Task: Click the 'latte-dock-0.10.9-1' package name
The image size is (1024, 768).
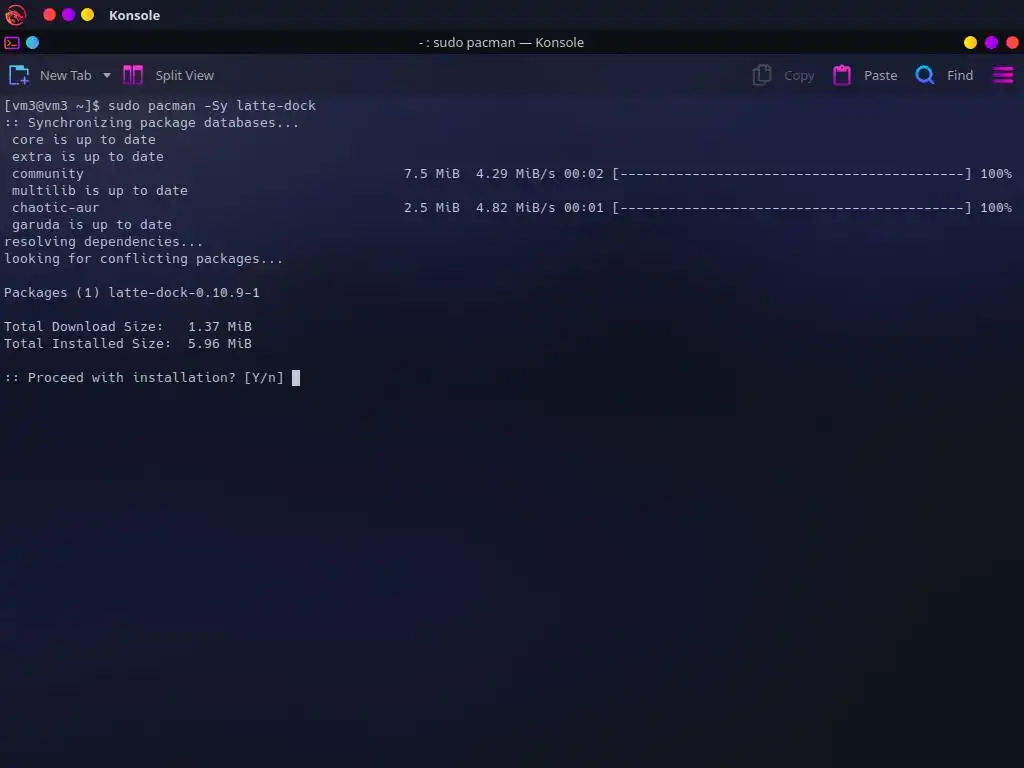Action: coord(184,293)
